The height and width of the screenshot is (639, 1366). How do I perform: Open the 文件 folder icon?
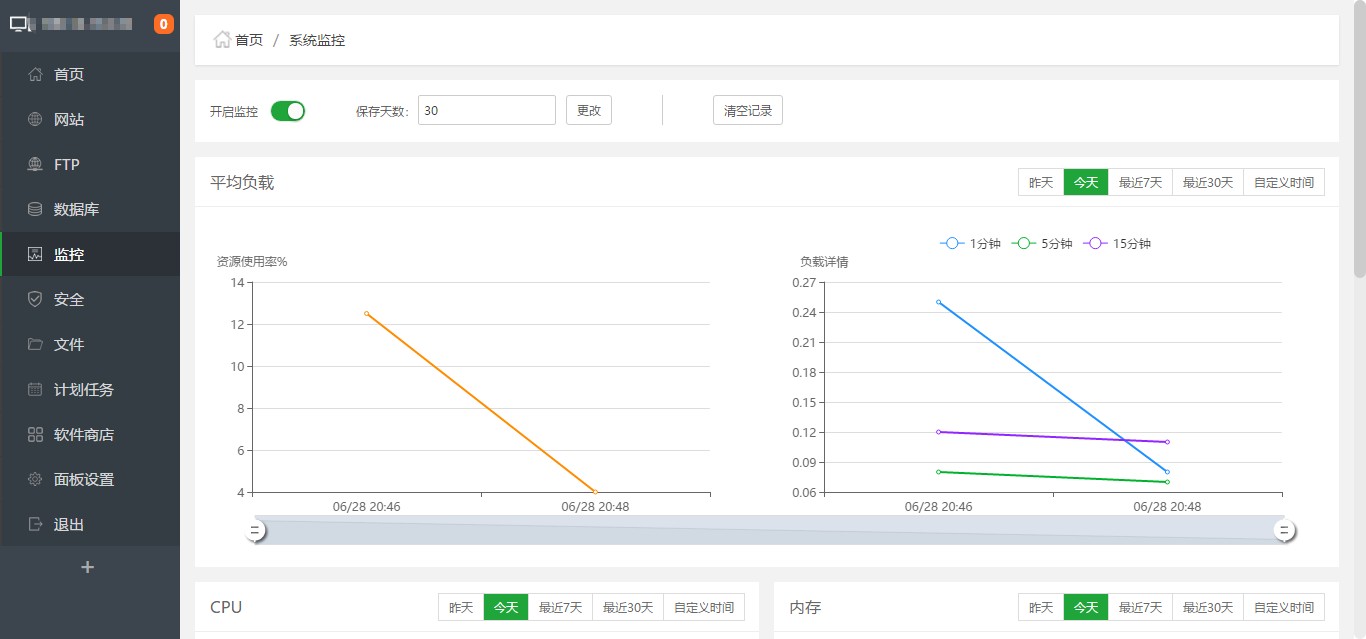pos(35,345)
